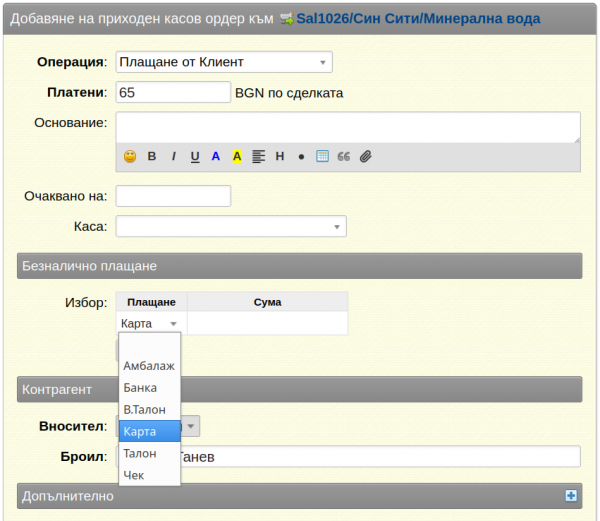Image resolution: width=600 pixels, height=521 pixels.
Task: Click the Очаквано на field
Action: (173, 196)
